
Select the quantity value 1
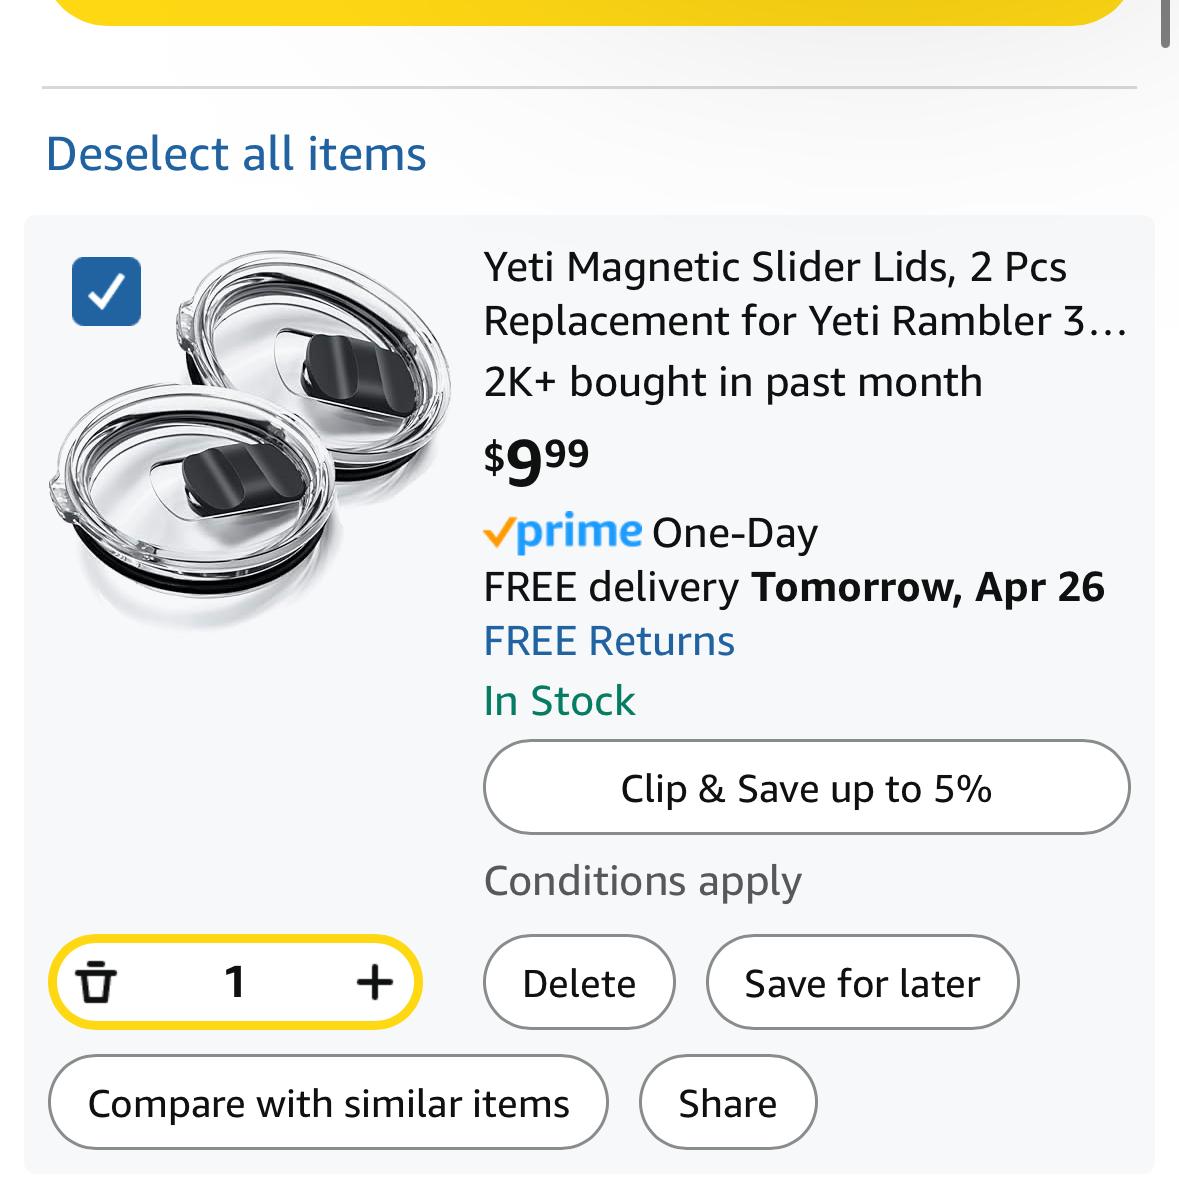coord(235,982)
